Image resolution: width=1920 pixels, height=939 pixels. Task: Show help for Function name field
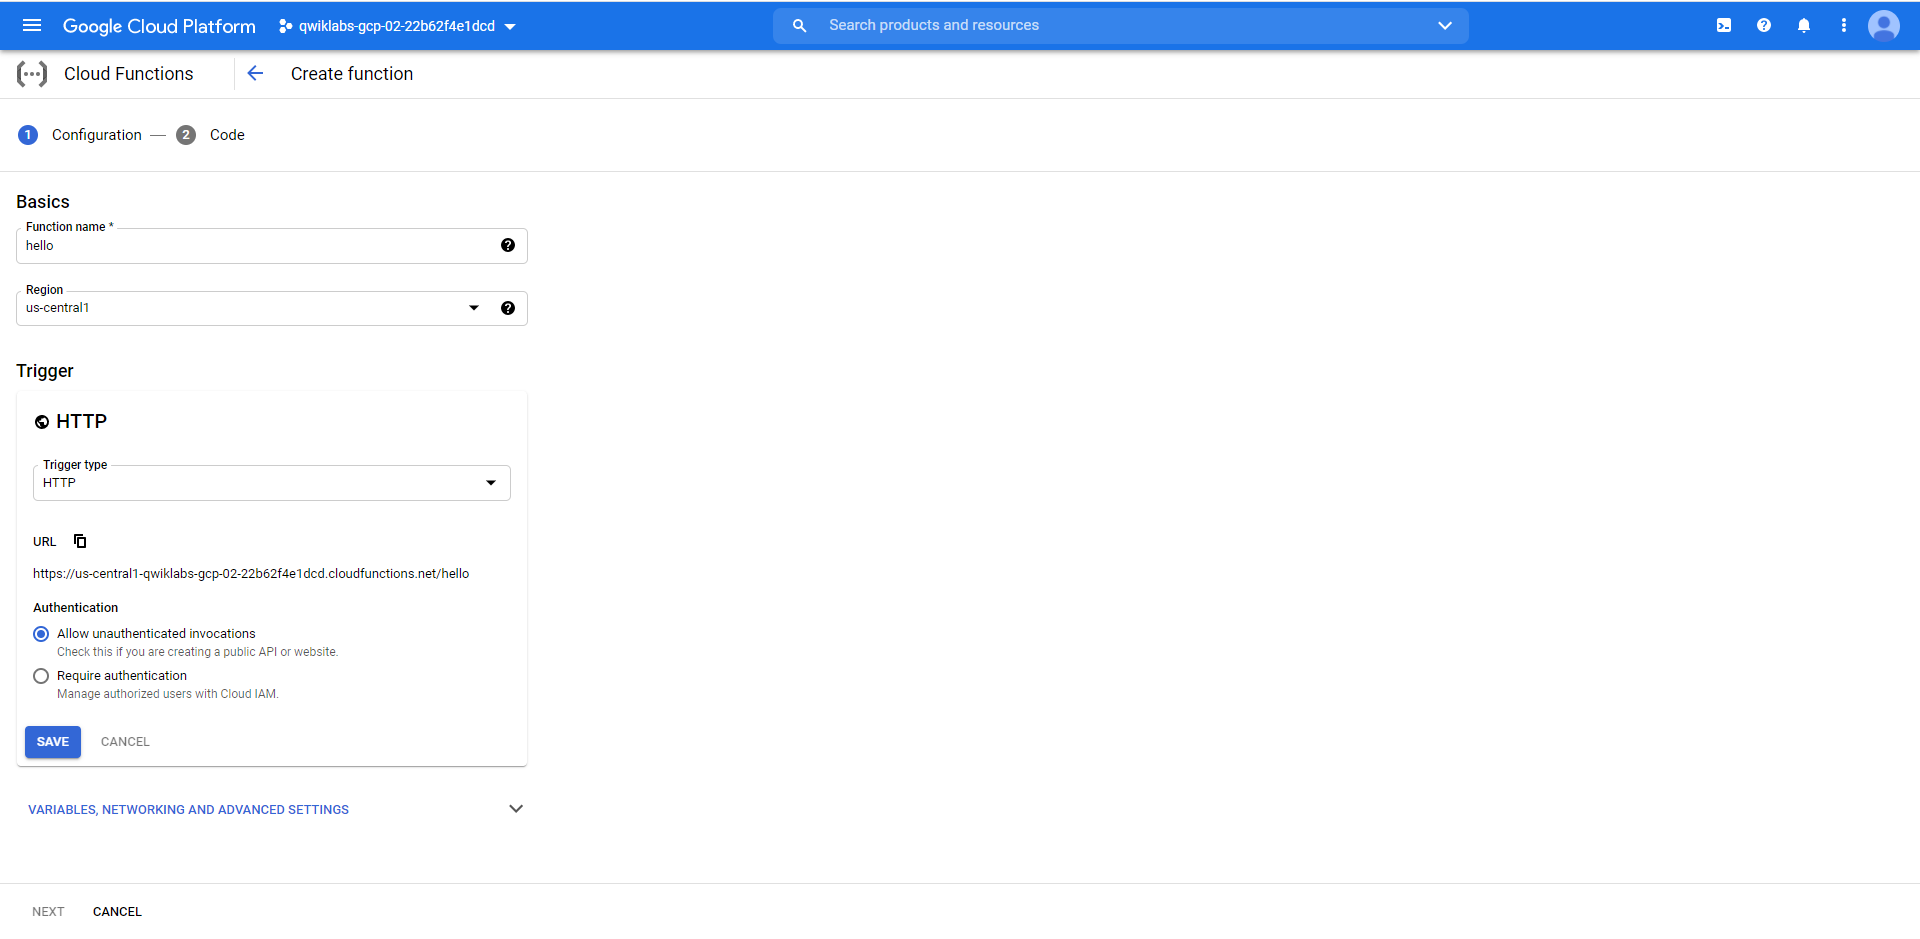[x=508, y=245]
